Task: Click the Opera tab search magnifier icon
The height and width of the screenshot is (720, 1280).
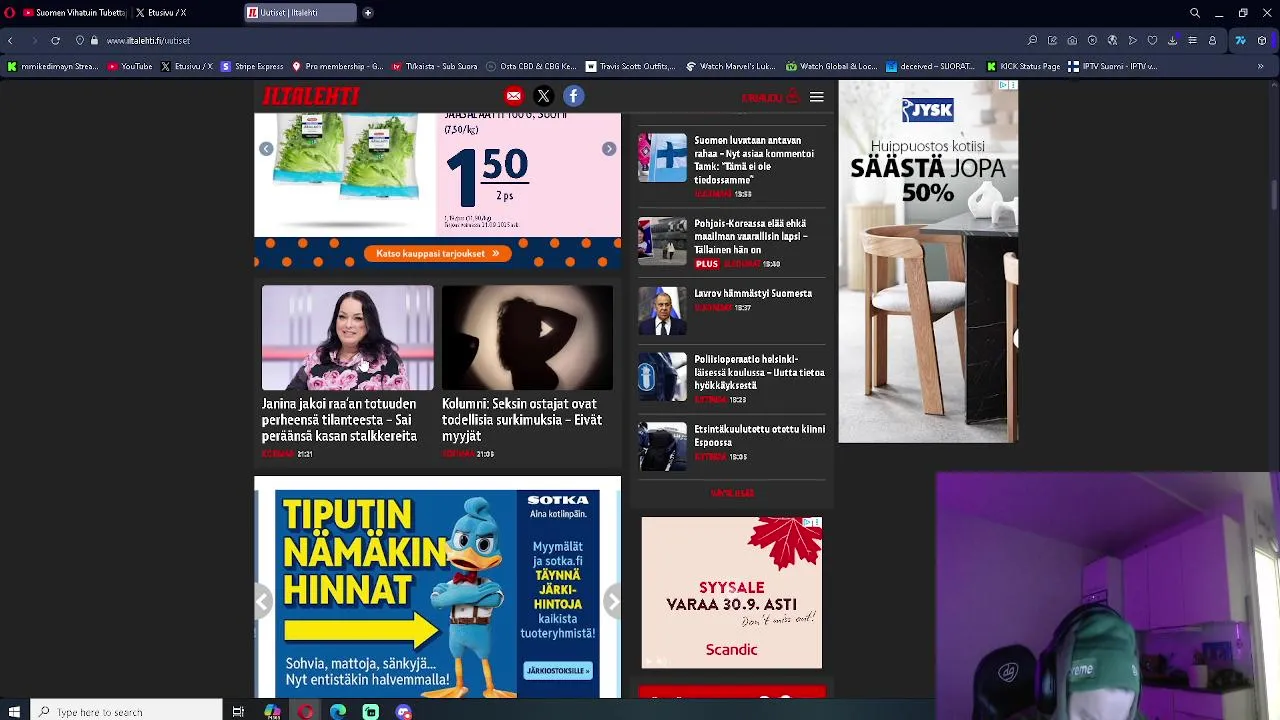Action: pos(1195,13)
